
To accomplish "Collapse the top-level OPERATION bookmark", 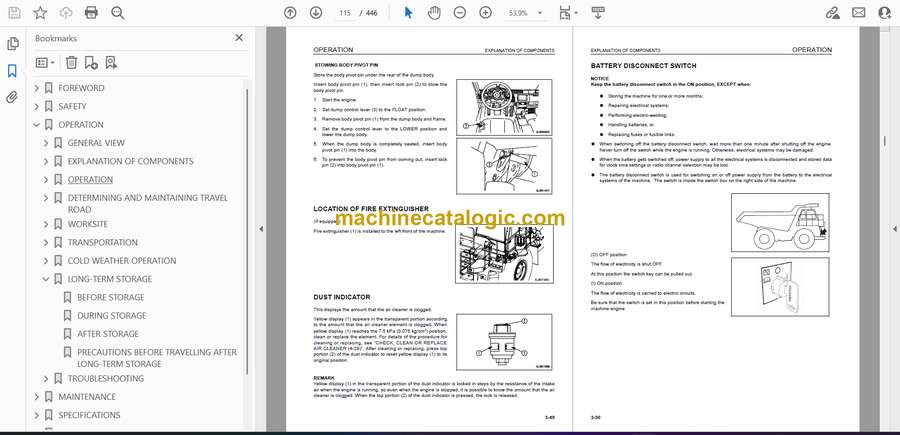I will [37, 125].
